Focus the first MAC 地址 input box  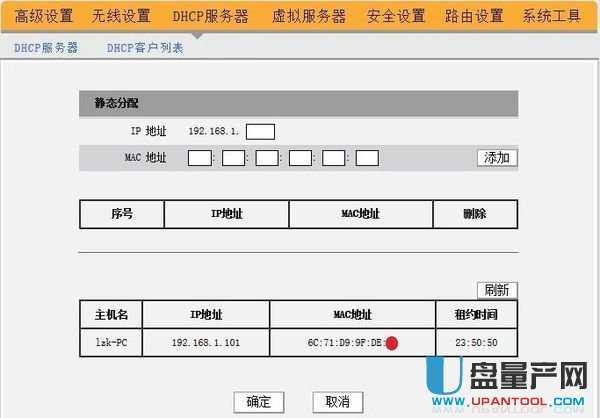click(199, 158)
